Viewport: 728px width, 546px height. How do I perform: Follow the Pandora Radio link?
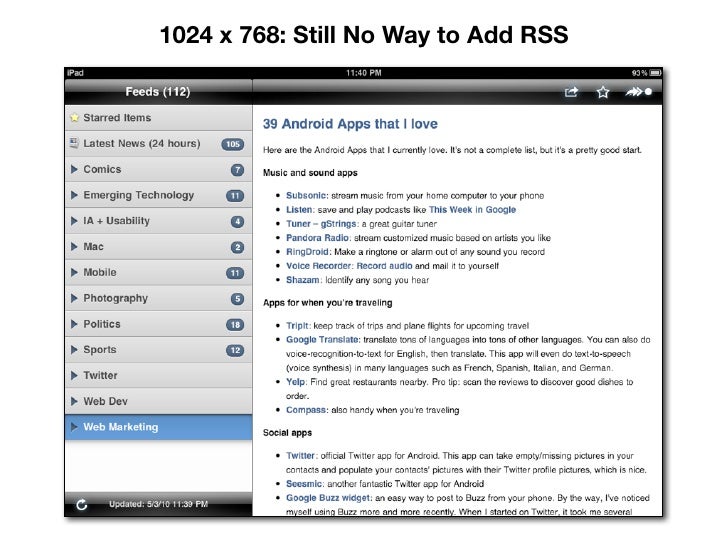pos(317,238)
